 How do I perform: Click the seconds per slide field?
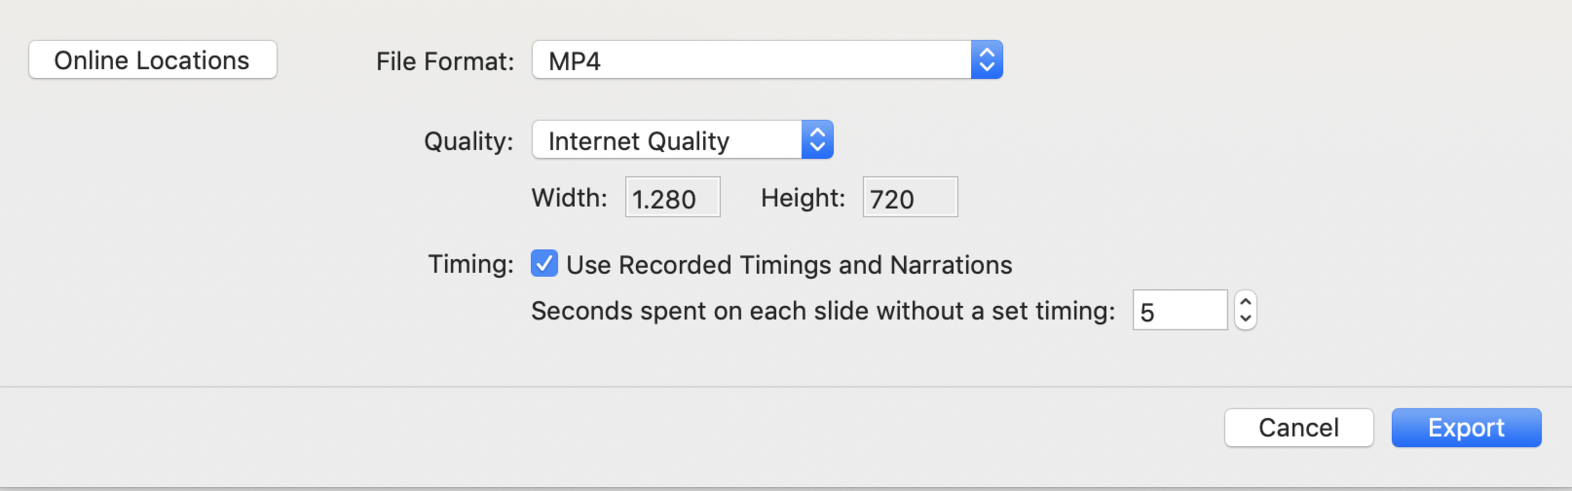point(1179,311)
